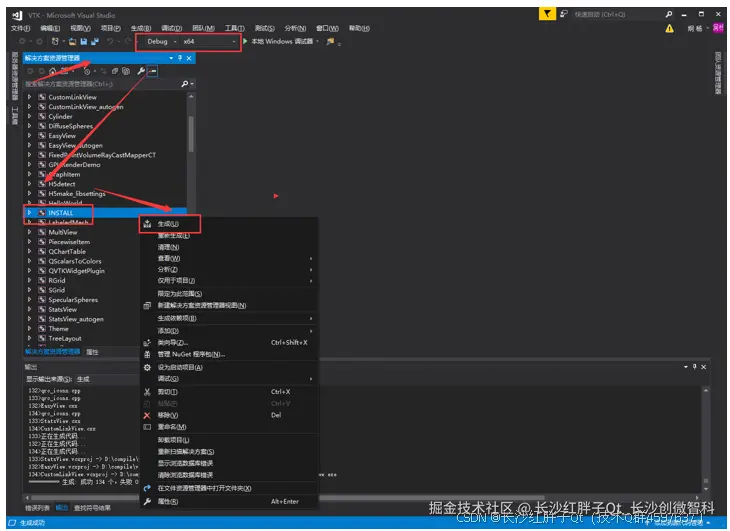
Task: Open the 生成(B) menu in menu bar
Action: pyautogui.click(x=141, y=28)
